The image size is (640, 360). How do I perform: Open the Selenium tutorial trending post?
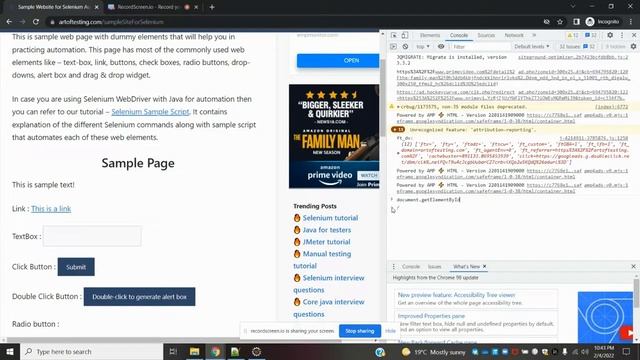[x=330, y=218]
